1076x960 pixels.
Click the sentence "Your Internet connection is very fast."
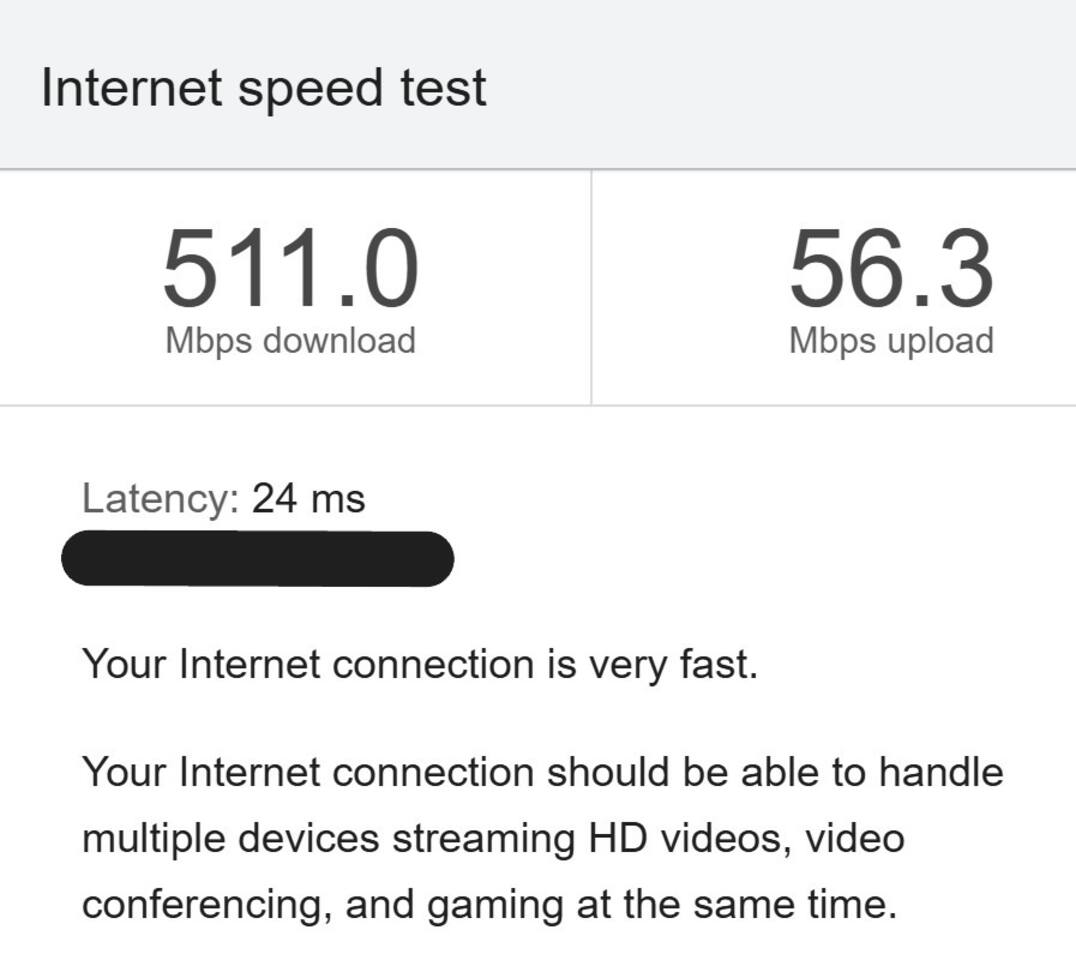pos(419,664)
